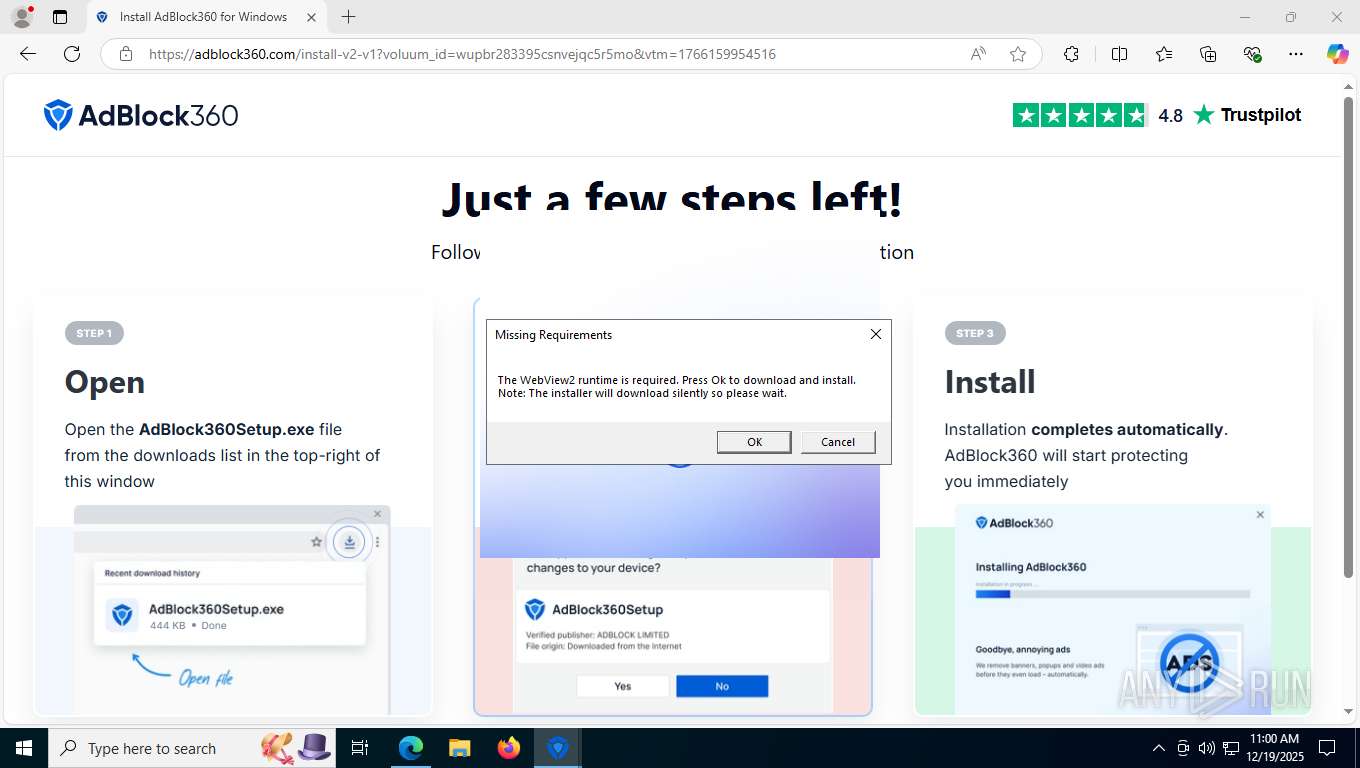Open browser Collections
This screenshot has width=1360, height=768.
(x=1208, y=54)
